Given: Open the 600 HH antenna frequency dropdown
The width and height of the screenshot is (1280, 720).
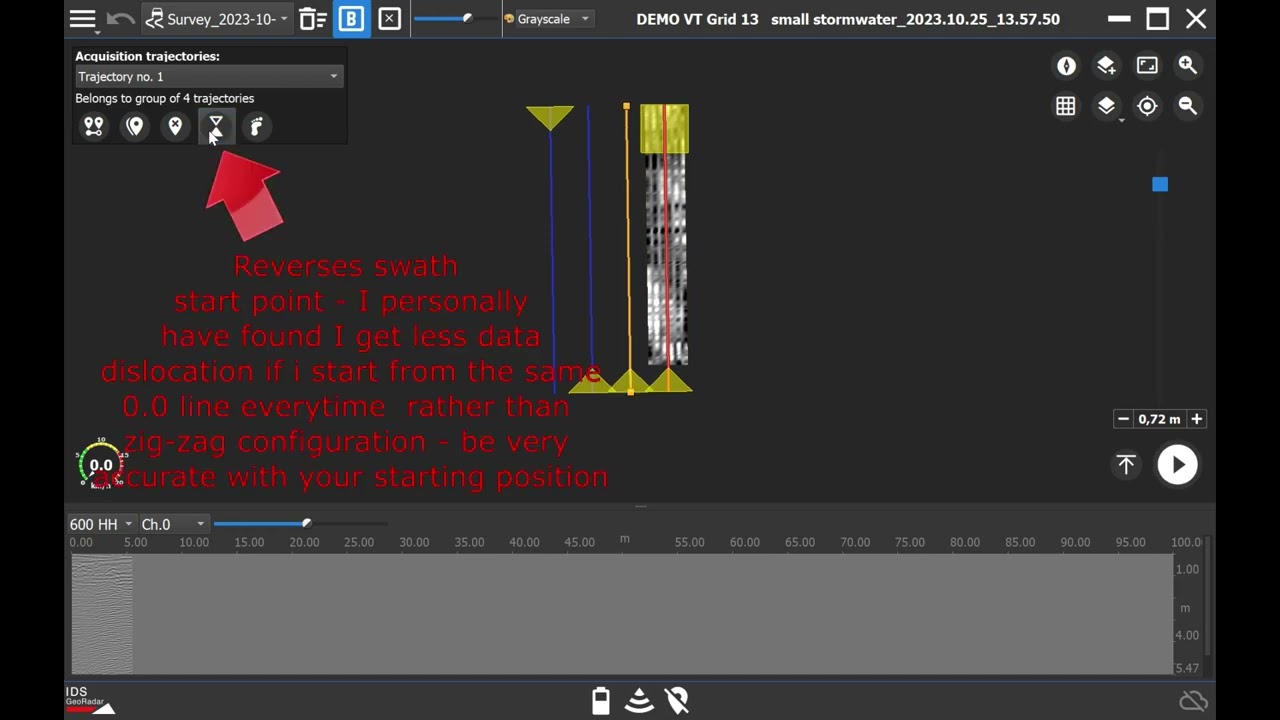Looking at the screenshot, I should click(x=101, y=524).
